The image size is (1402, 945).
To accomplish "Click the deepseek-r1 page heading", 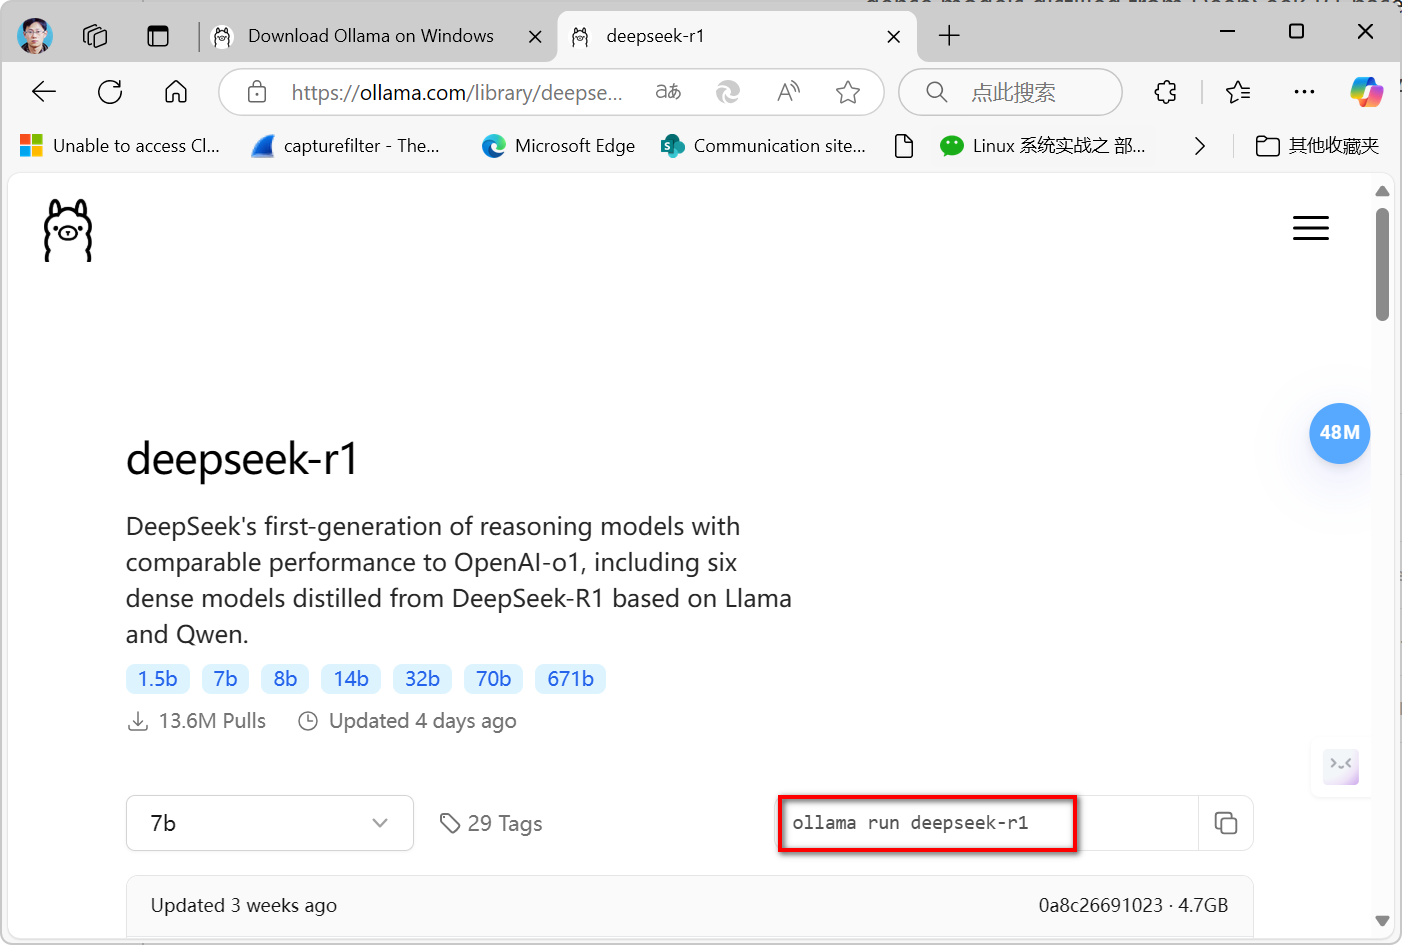I will pos(242,459).
